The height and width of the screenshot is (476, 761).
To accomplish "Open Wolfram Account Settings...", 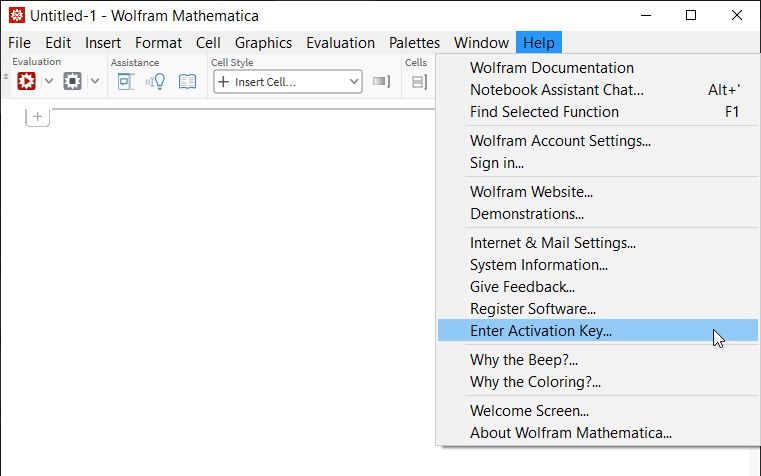I will coord(598,141).
